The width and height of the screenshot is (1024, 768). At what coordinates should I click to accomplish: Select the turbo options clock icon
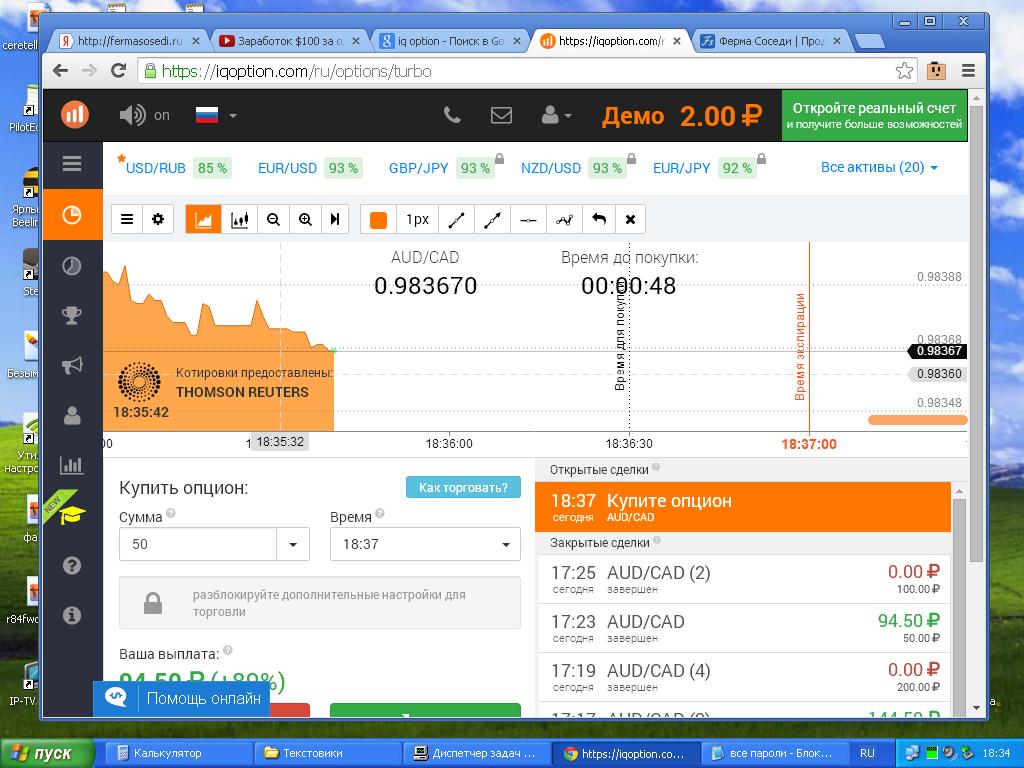(72, 214)
